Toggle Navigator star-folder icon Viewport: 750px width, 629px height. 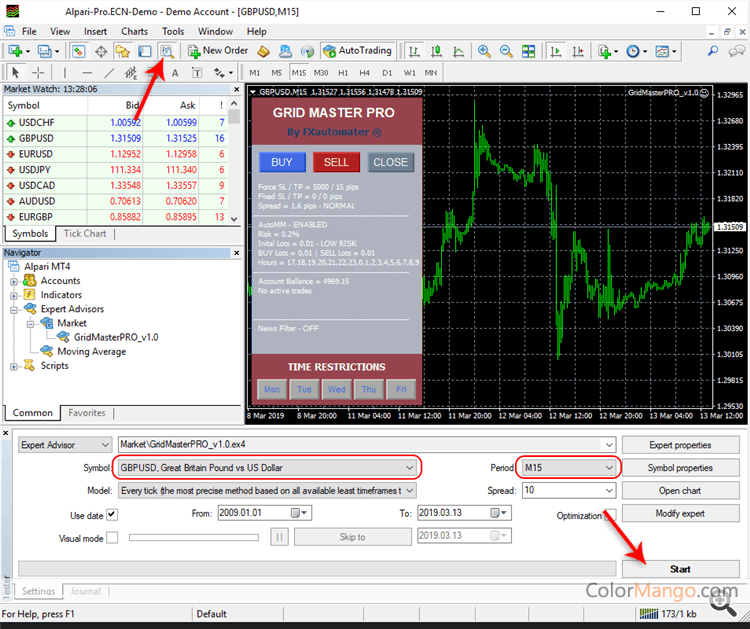[122, 51]
